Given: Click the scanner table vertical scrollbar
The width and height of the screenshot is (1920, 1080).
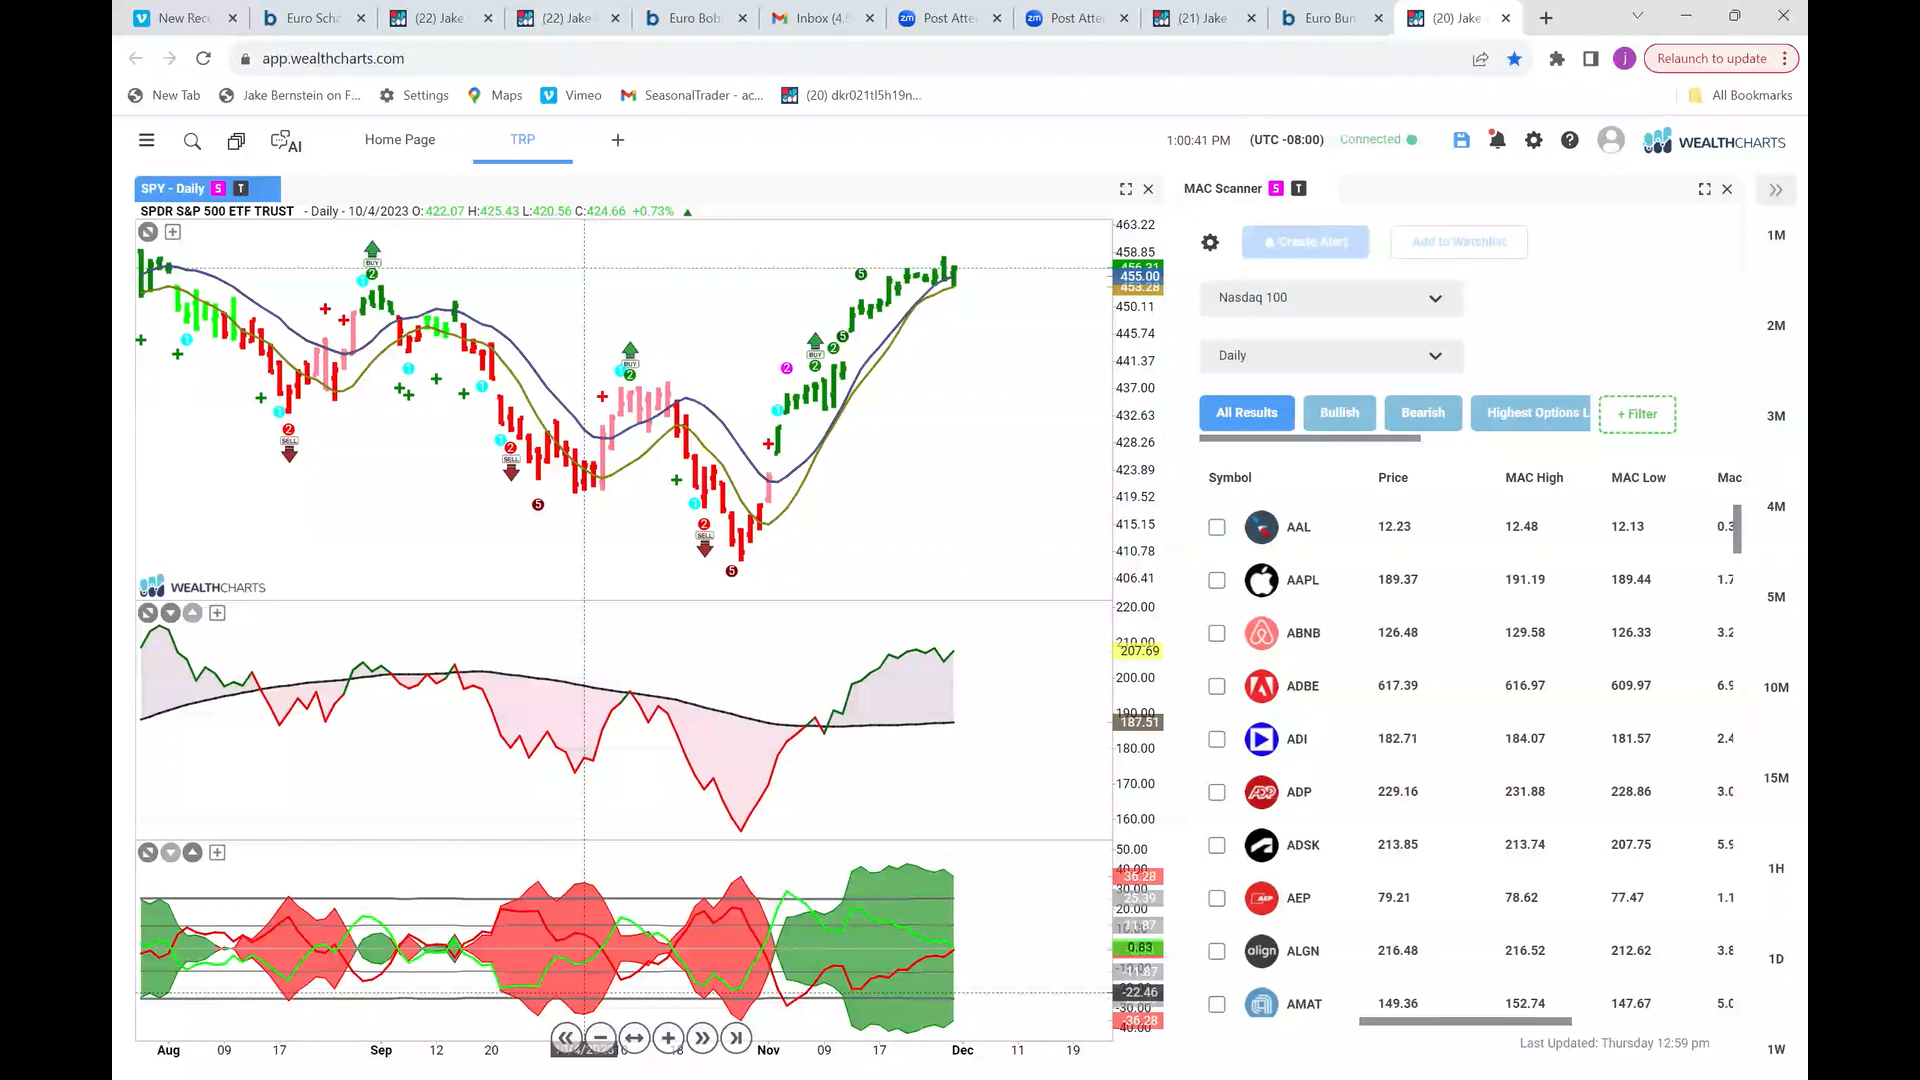Looking at the screenshot, I should [x=1738, y=529].
